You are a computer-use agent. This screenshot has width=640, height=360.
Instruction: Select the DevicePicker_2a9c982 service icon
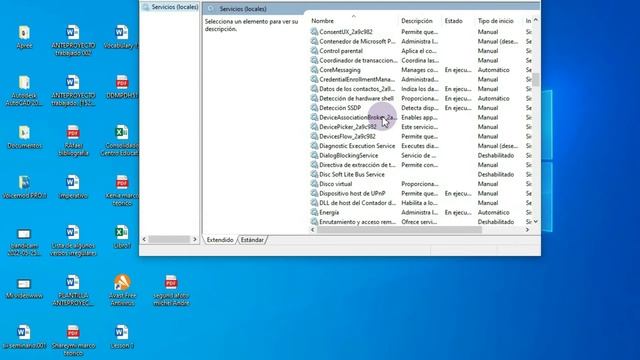tap(314, 127)
